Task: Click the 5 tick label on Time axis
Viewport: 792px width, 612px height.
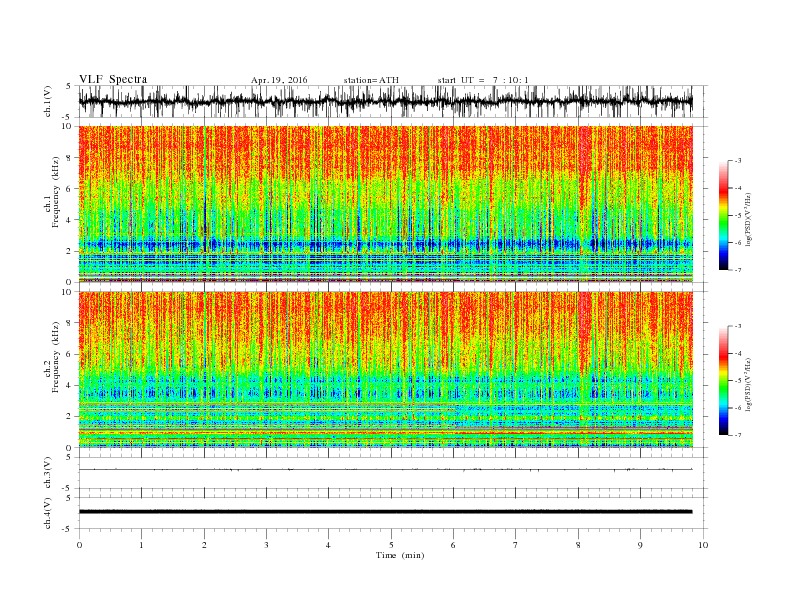Action: click(391, 545)
